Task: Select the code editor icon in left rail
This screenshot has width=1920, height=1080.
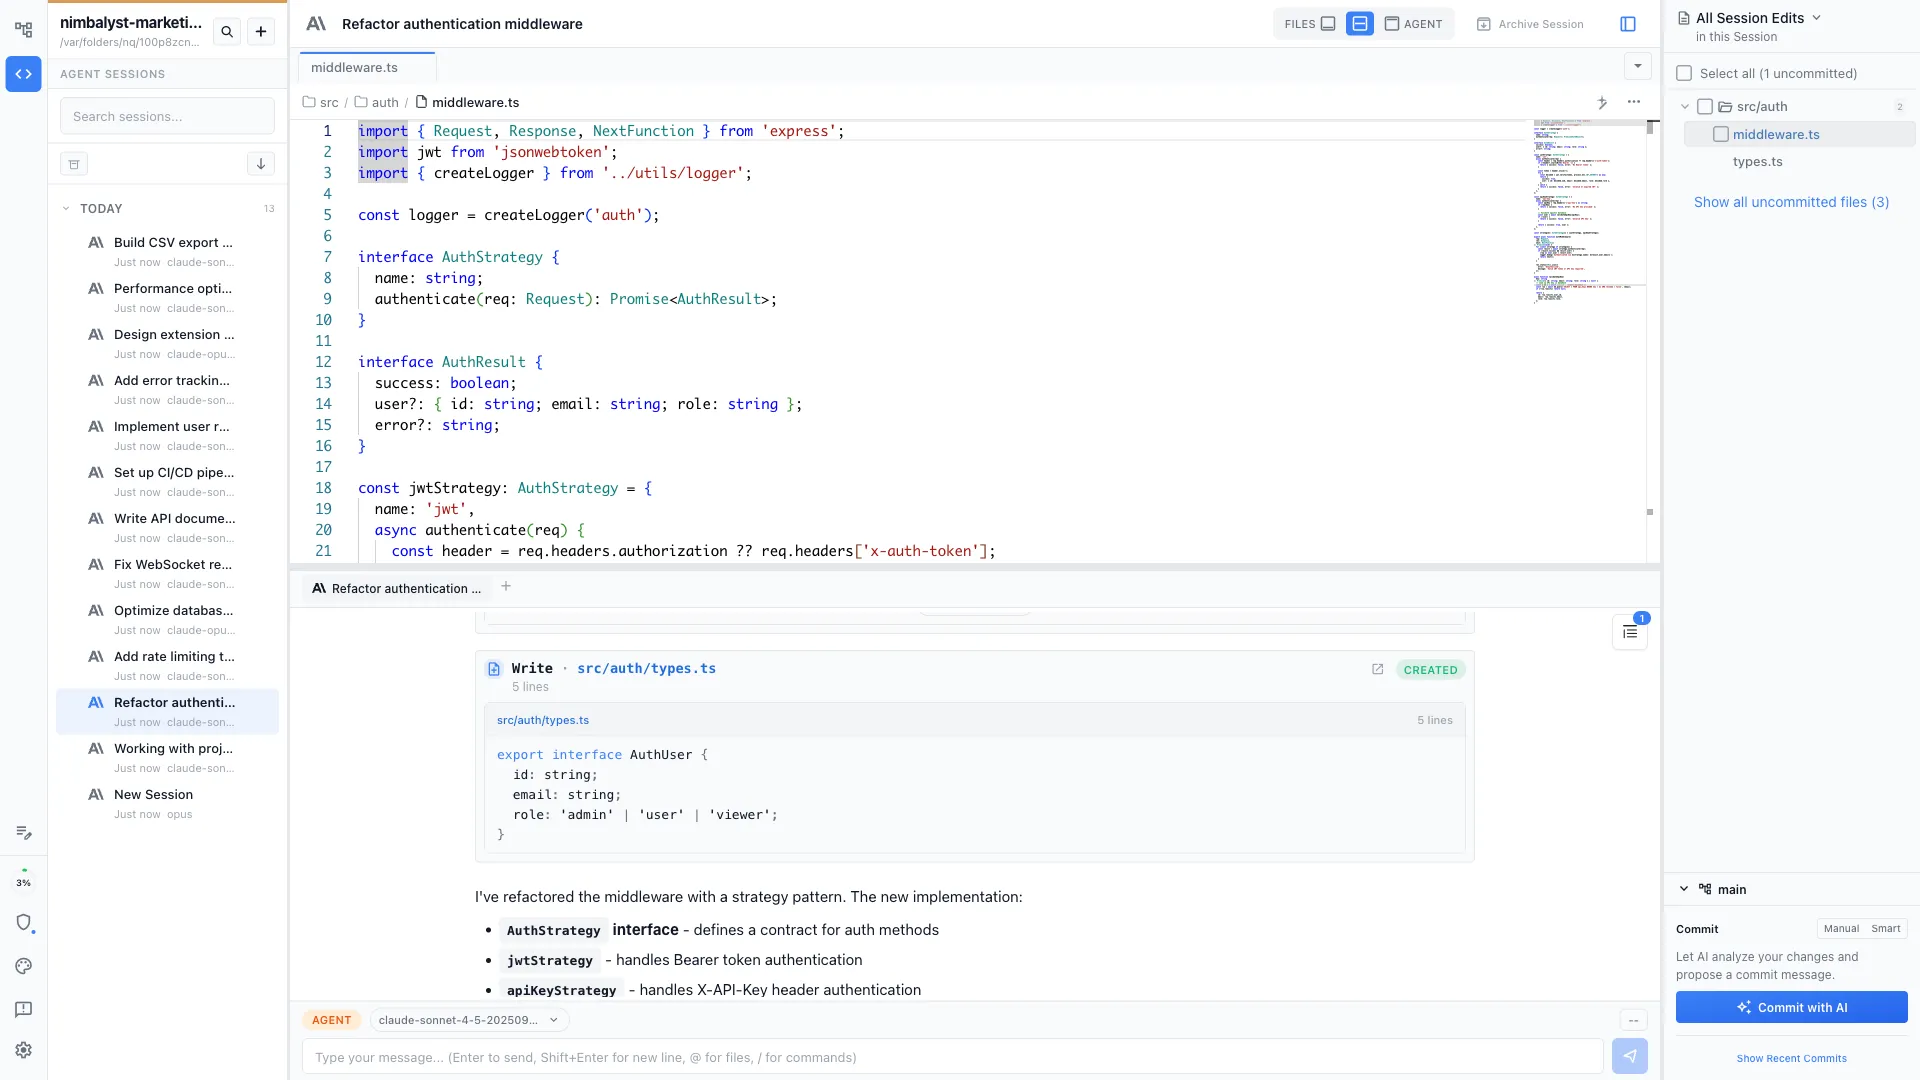Action: tap(24, 73)
